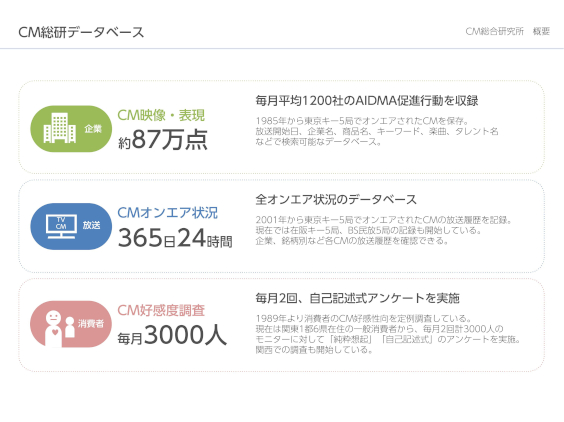Click the 毎月3000人 figure

pos(172,335)
